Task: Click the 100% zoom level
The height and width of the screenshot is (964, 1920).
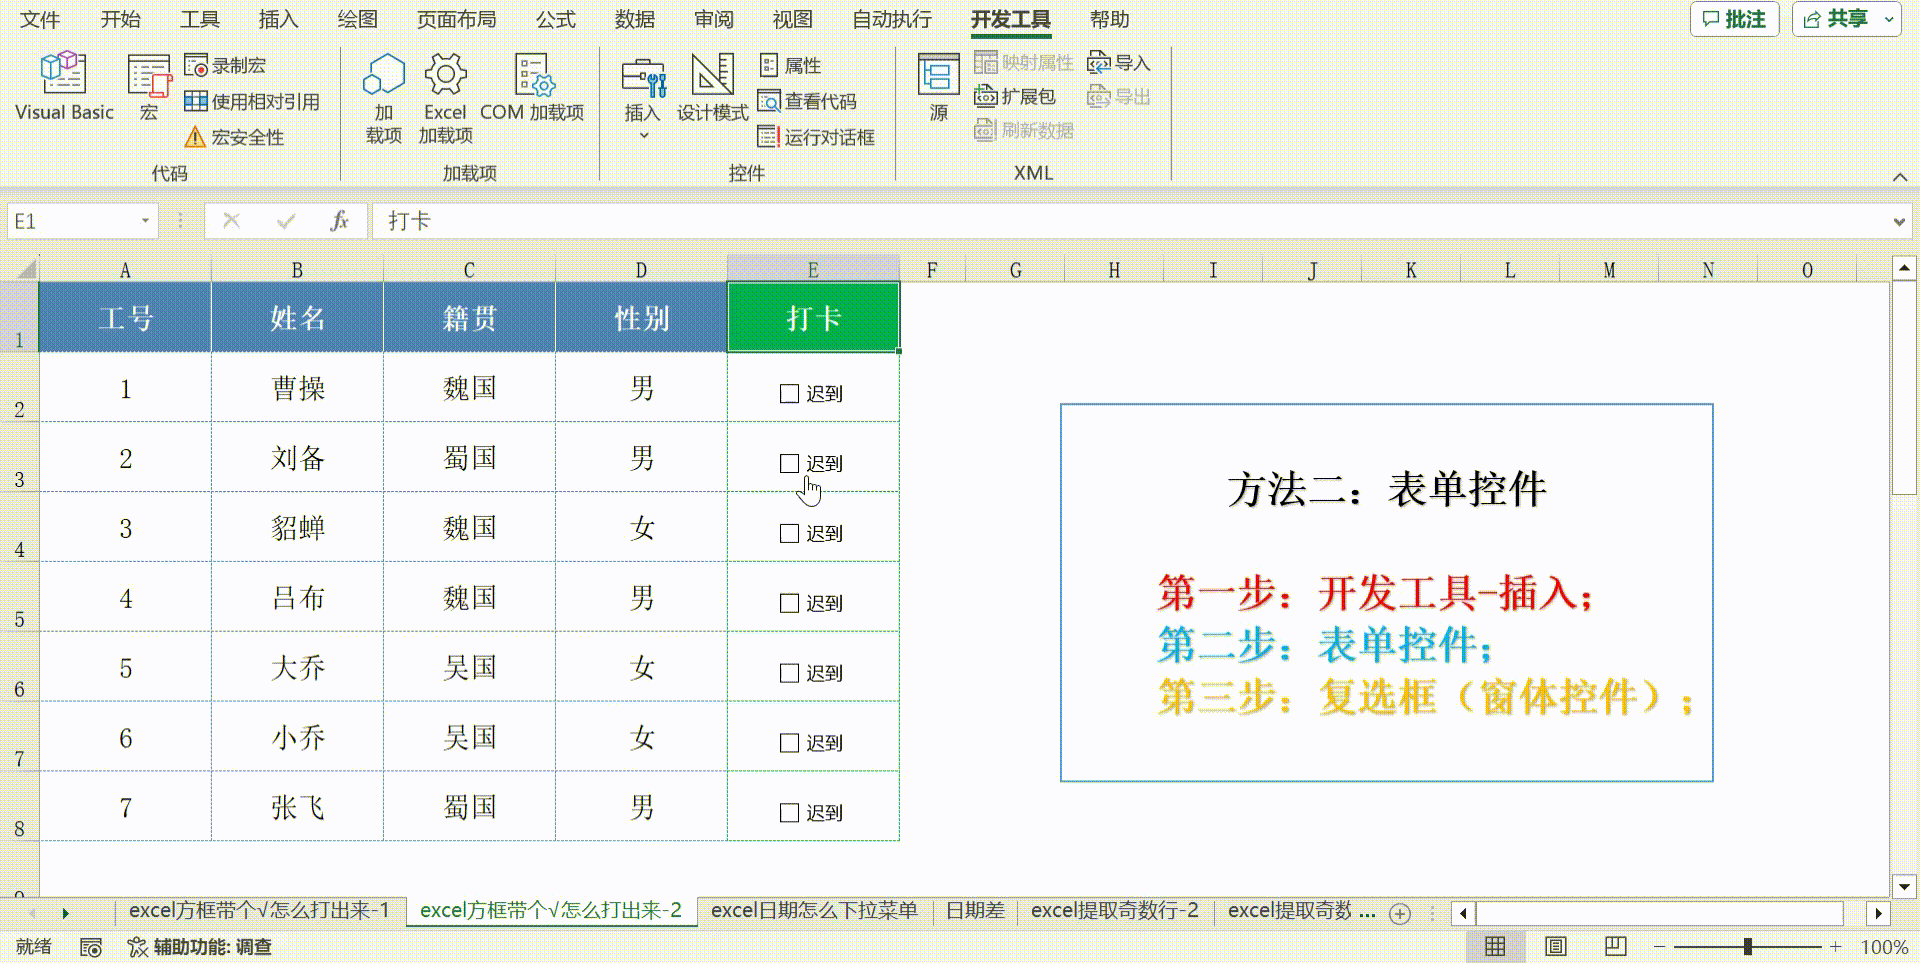Action: pyautogui.click(x=1884, y=947)
